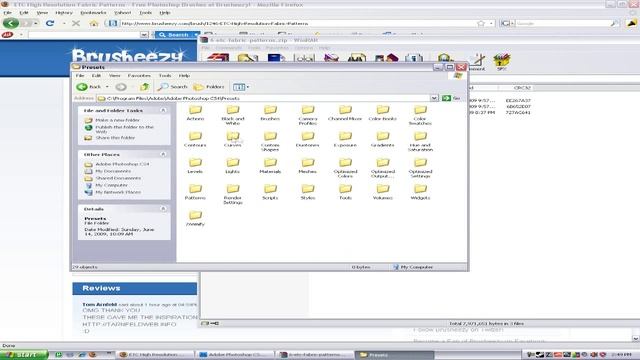This screenshot has height=360, width=640.
Task: Click Share this folder link
Action: 110,138
